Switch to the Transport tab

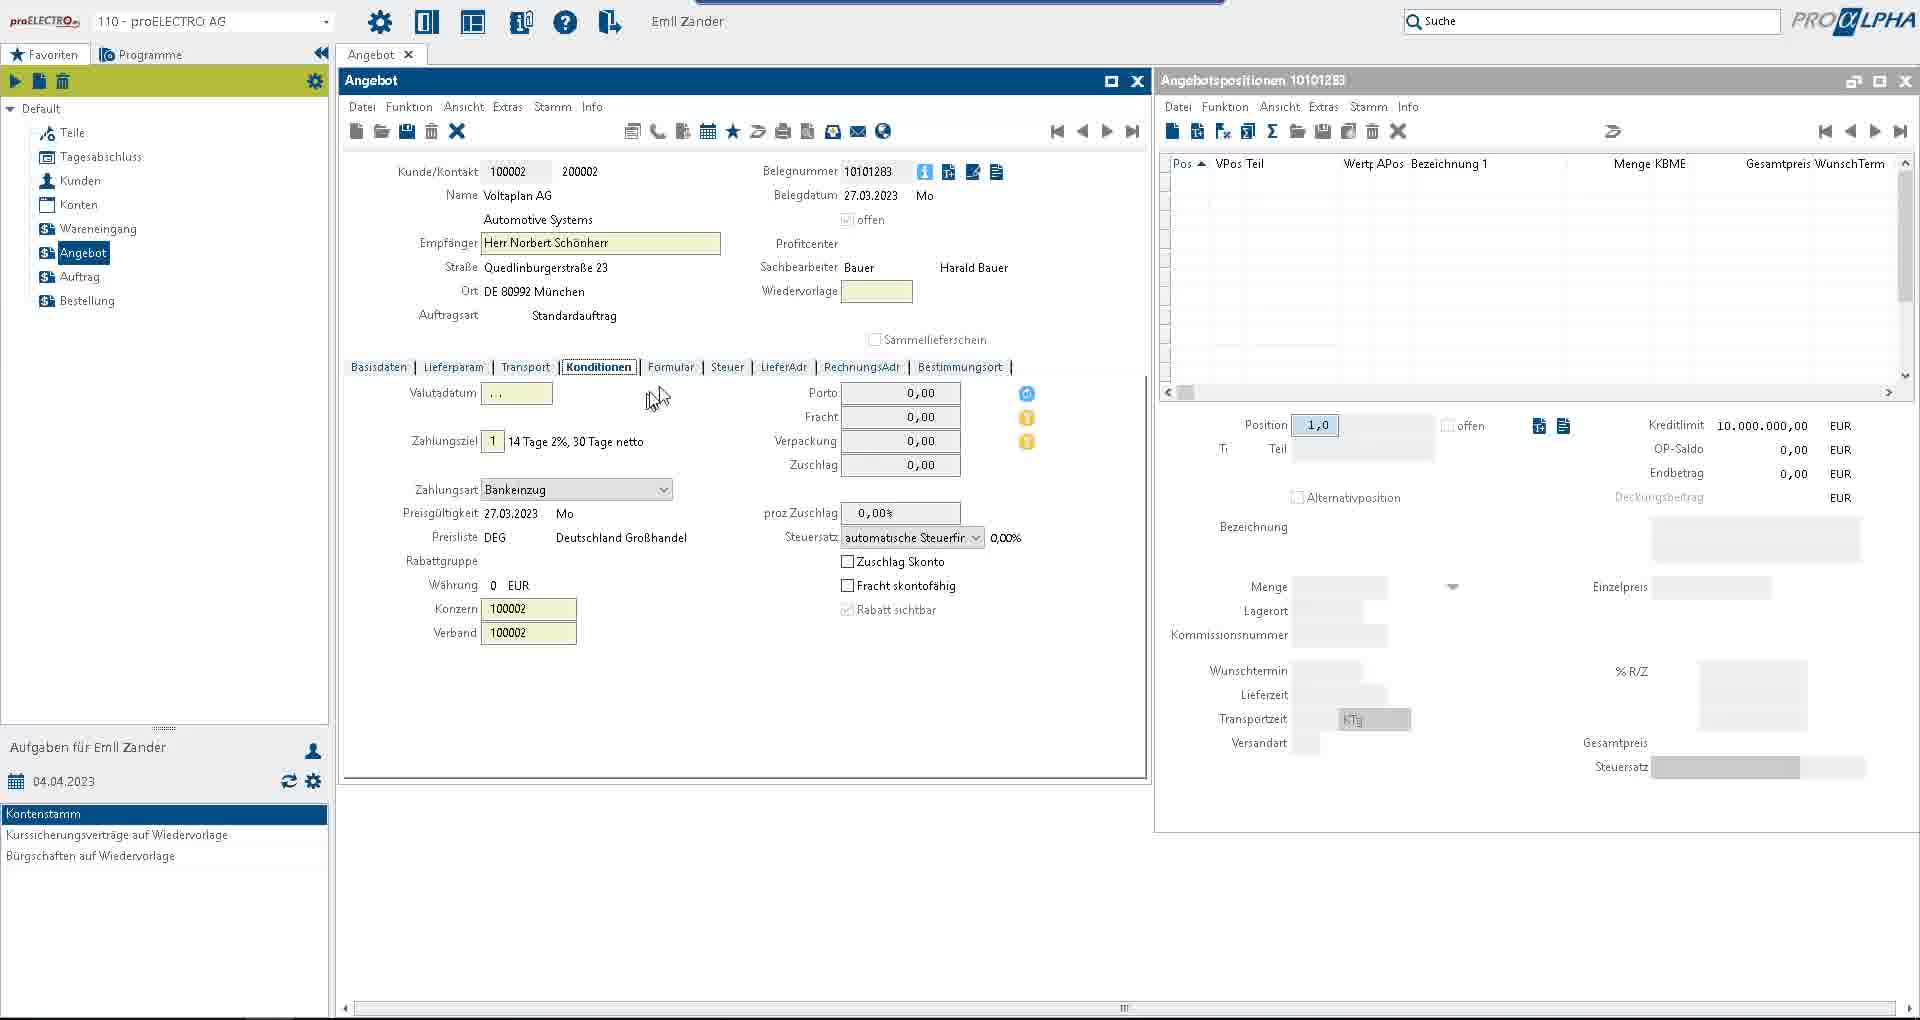click(525, 367)
